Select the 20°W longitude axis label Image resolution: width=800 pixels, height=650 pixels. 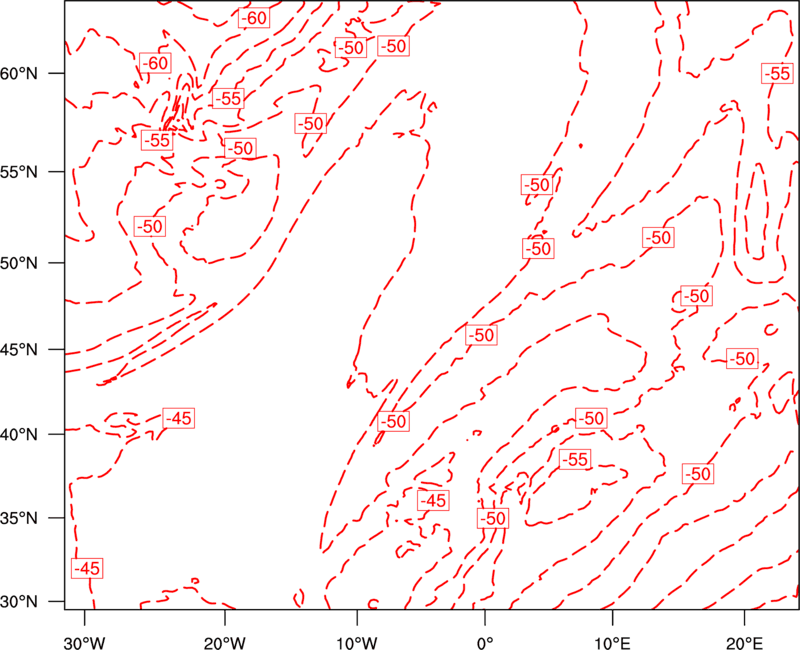tap(224, 642)
